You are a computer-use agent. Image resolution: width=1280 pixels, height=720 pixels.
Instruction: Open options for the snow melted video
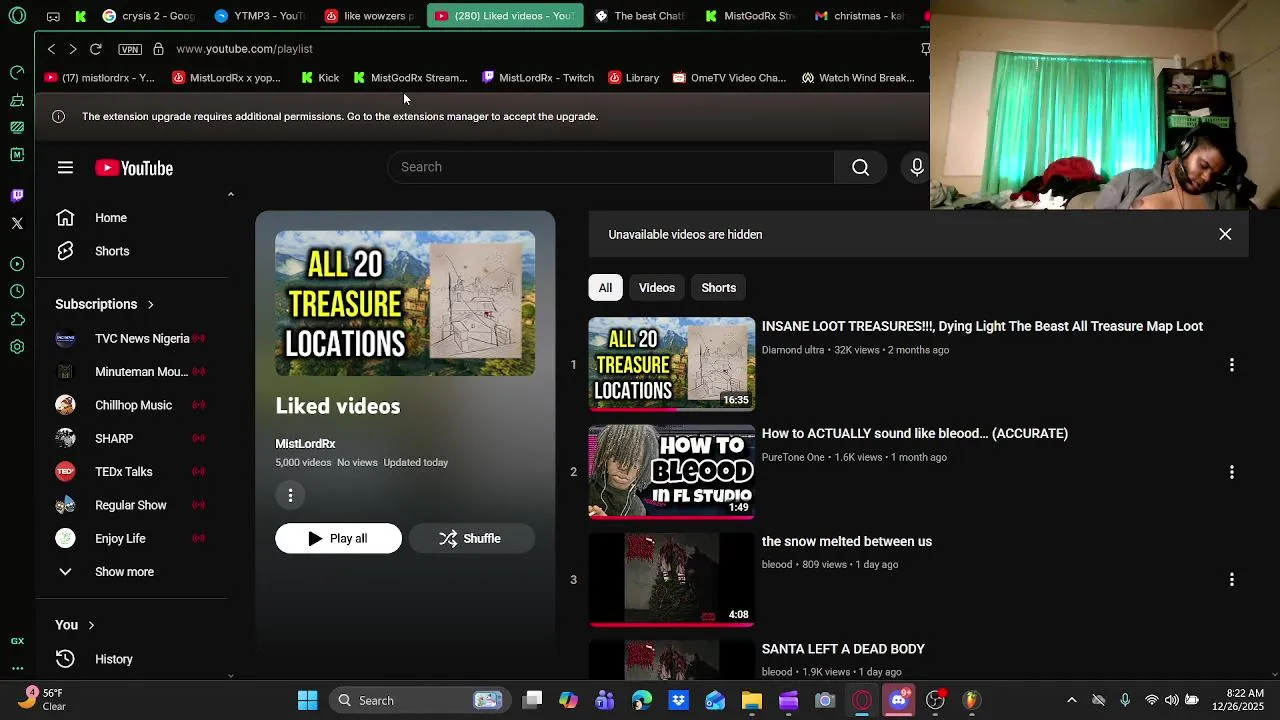[1231, 580]
